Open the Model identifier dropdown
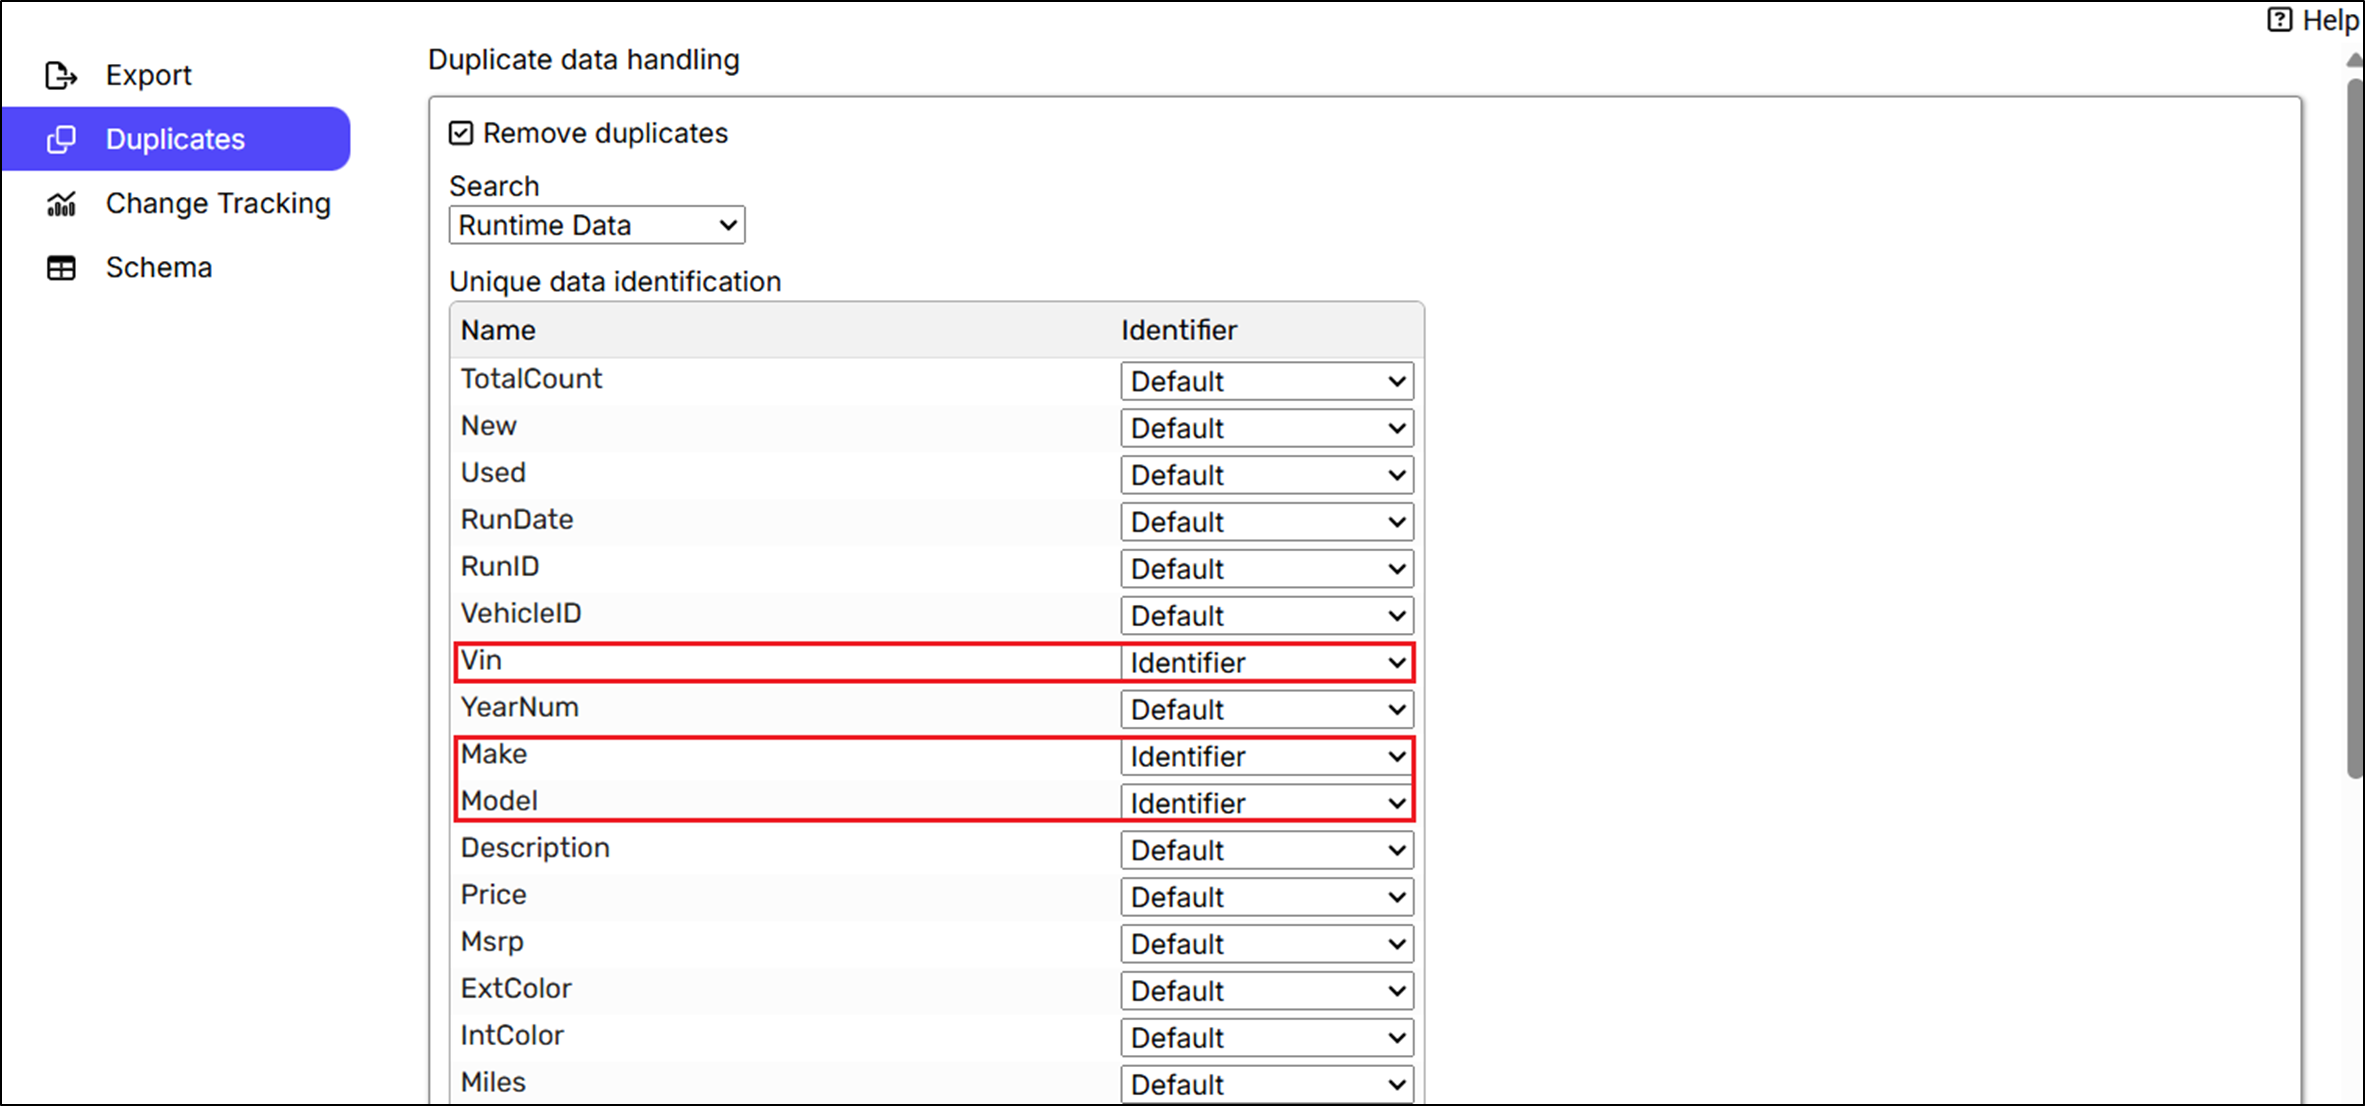Viewport: 2365px width, 1106px height. [x=1266, y=803]
